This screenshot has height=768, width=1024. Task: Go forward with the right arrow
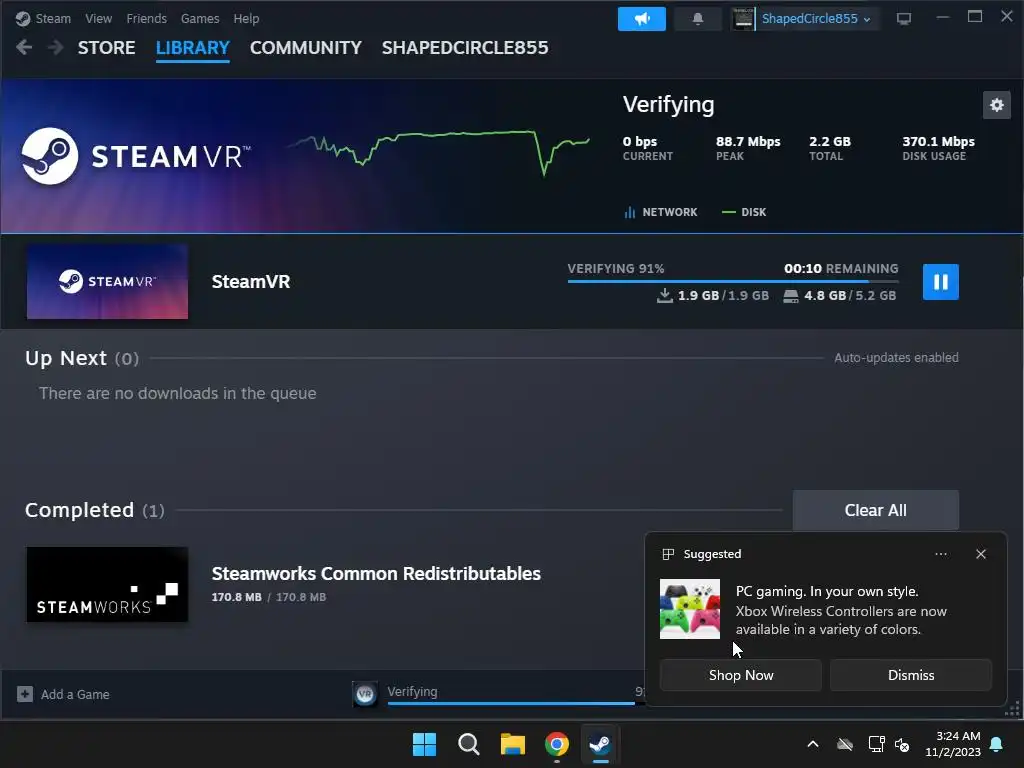(56, 47)
